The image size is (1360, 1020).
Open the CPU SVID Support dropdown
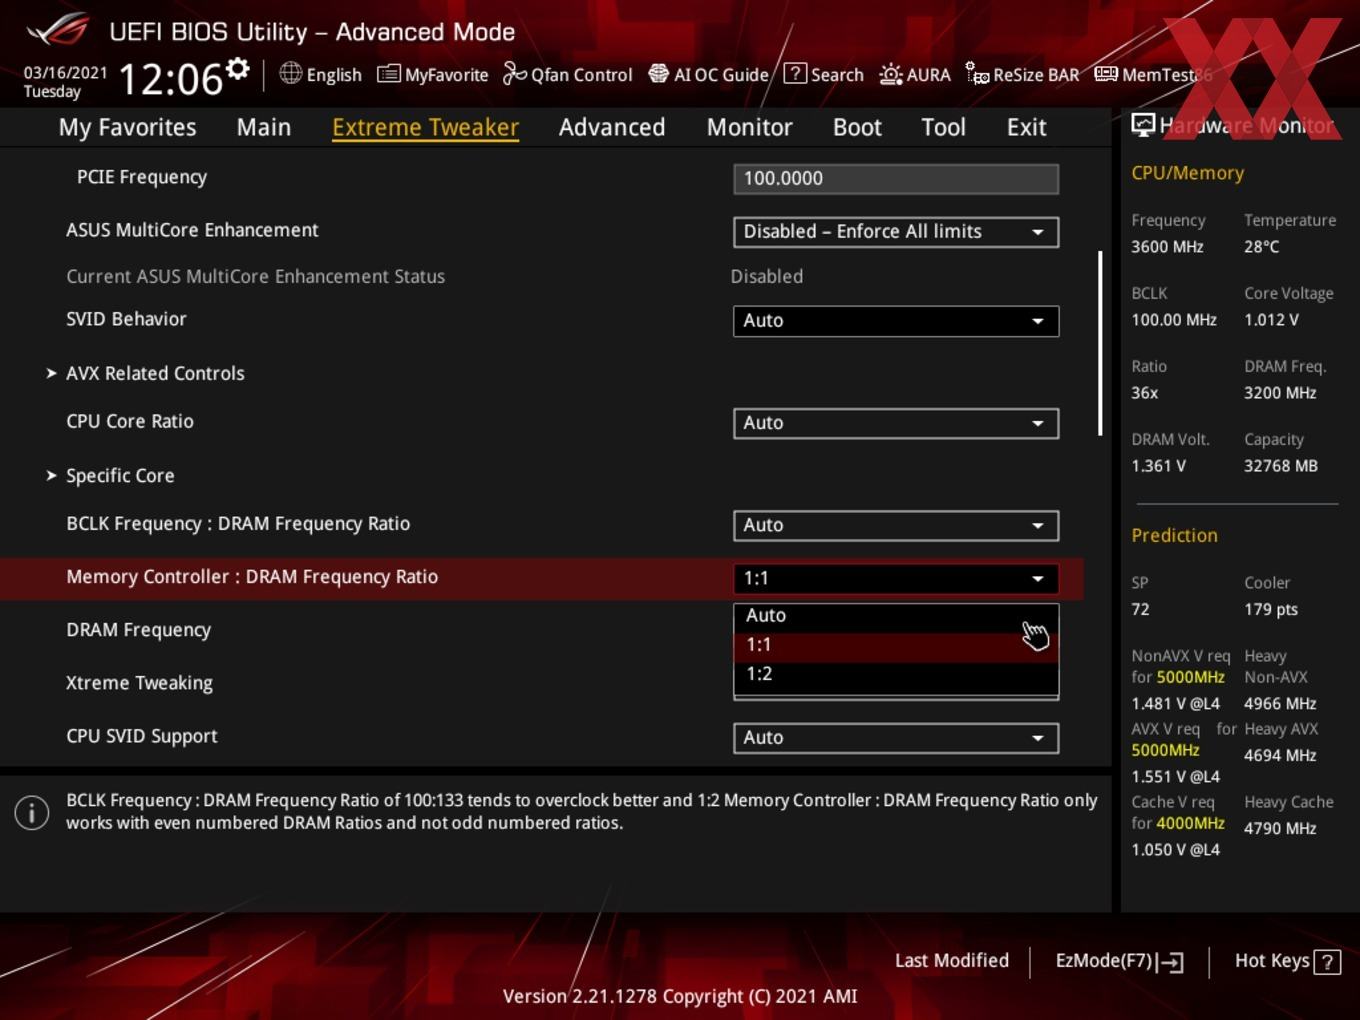(896, 738)
